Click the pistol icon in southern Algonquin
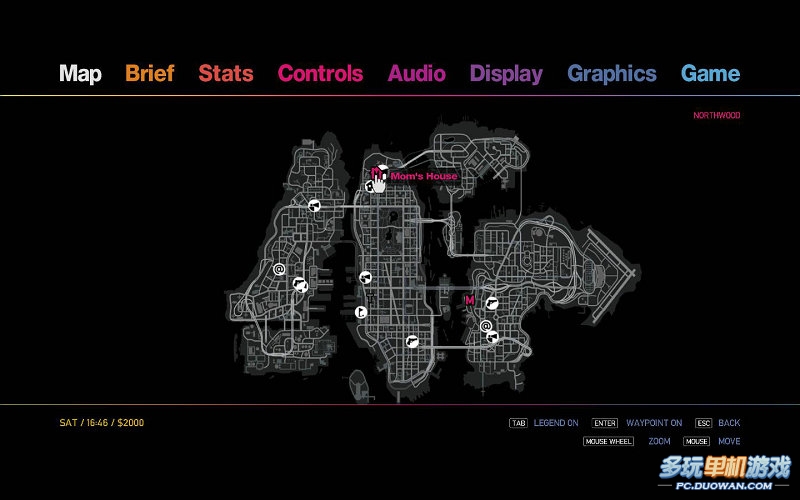This screenshot has width=800, height=500. pyautogui.click(x=411, y=341)
